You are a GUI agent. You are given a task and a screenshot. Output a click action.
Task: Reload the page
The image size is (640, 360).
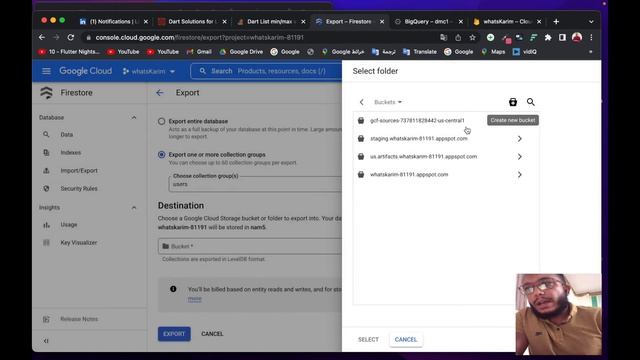click(71, 37)
